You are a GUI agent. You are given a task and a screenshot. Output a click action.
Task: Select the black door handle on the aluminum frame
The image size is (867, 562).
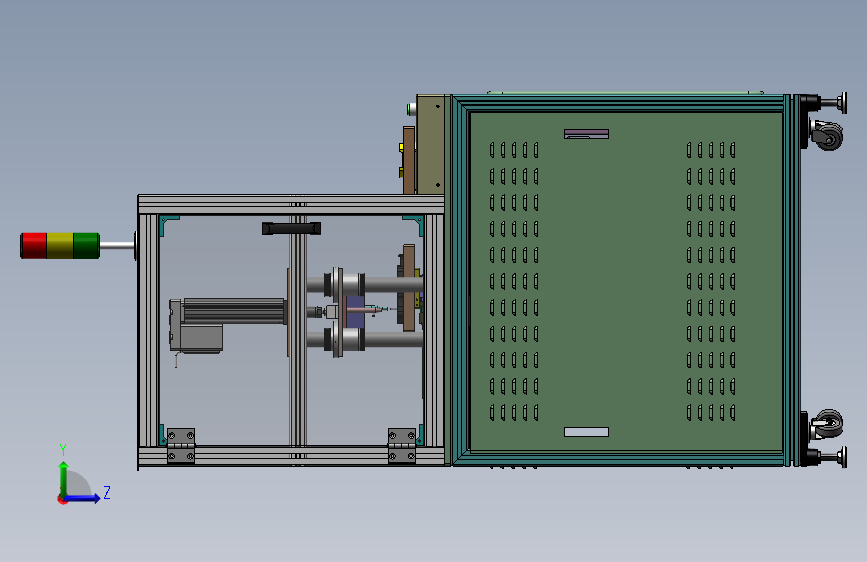point(291,228)
